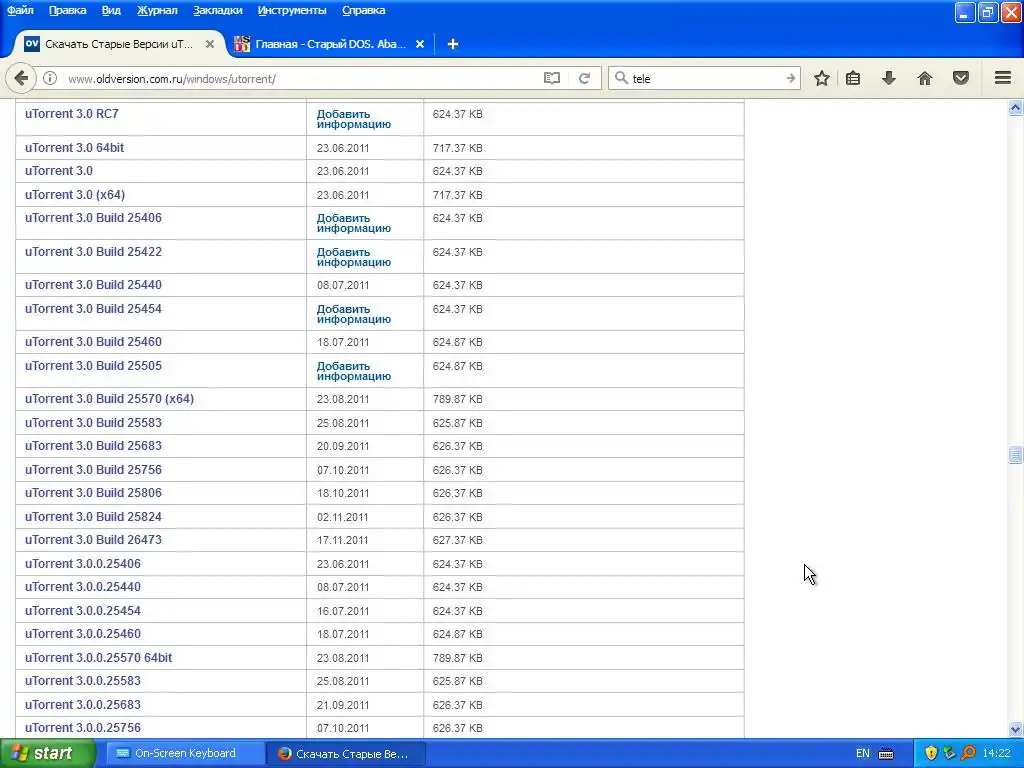Click size 789.87 KB in Build 25570 row

coord(458,399)
